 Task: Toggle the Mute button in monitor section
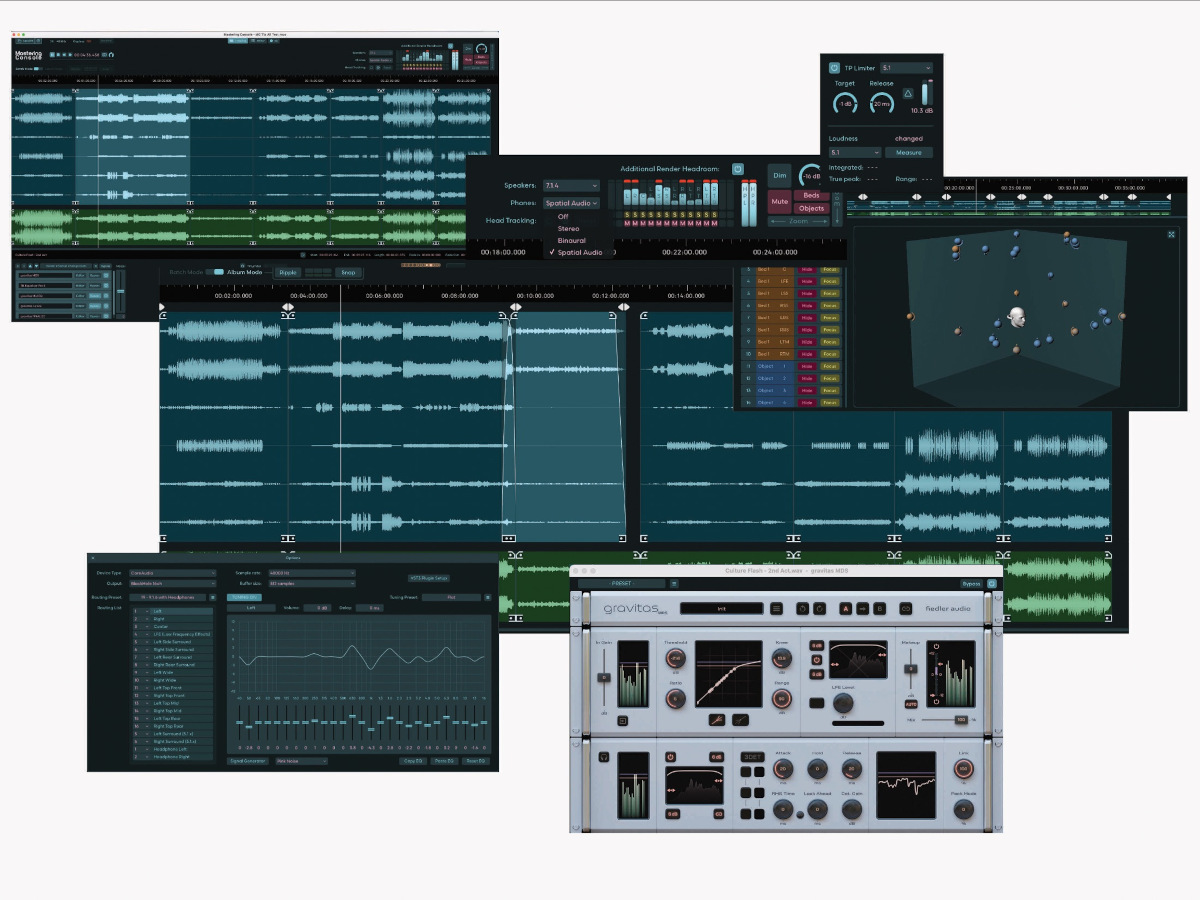tap(779, 202)
